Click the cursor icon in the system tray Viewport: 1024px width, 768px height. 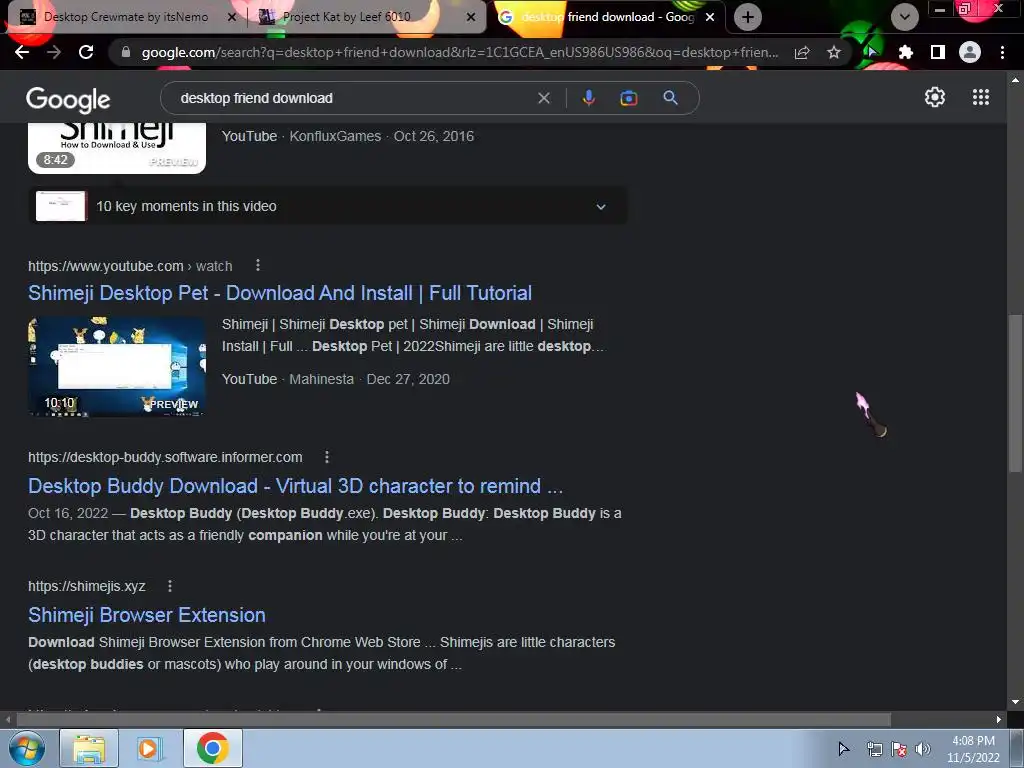tap(843, 748)
